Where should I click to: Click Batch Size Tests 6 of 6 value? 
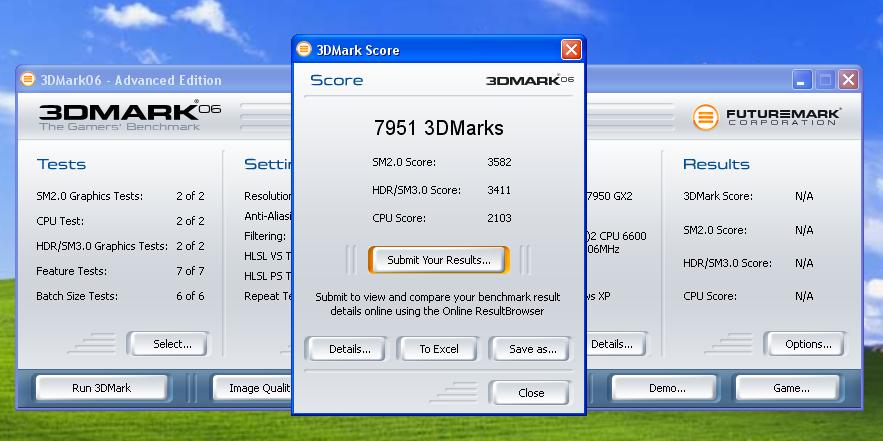point(190,296)
